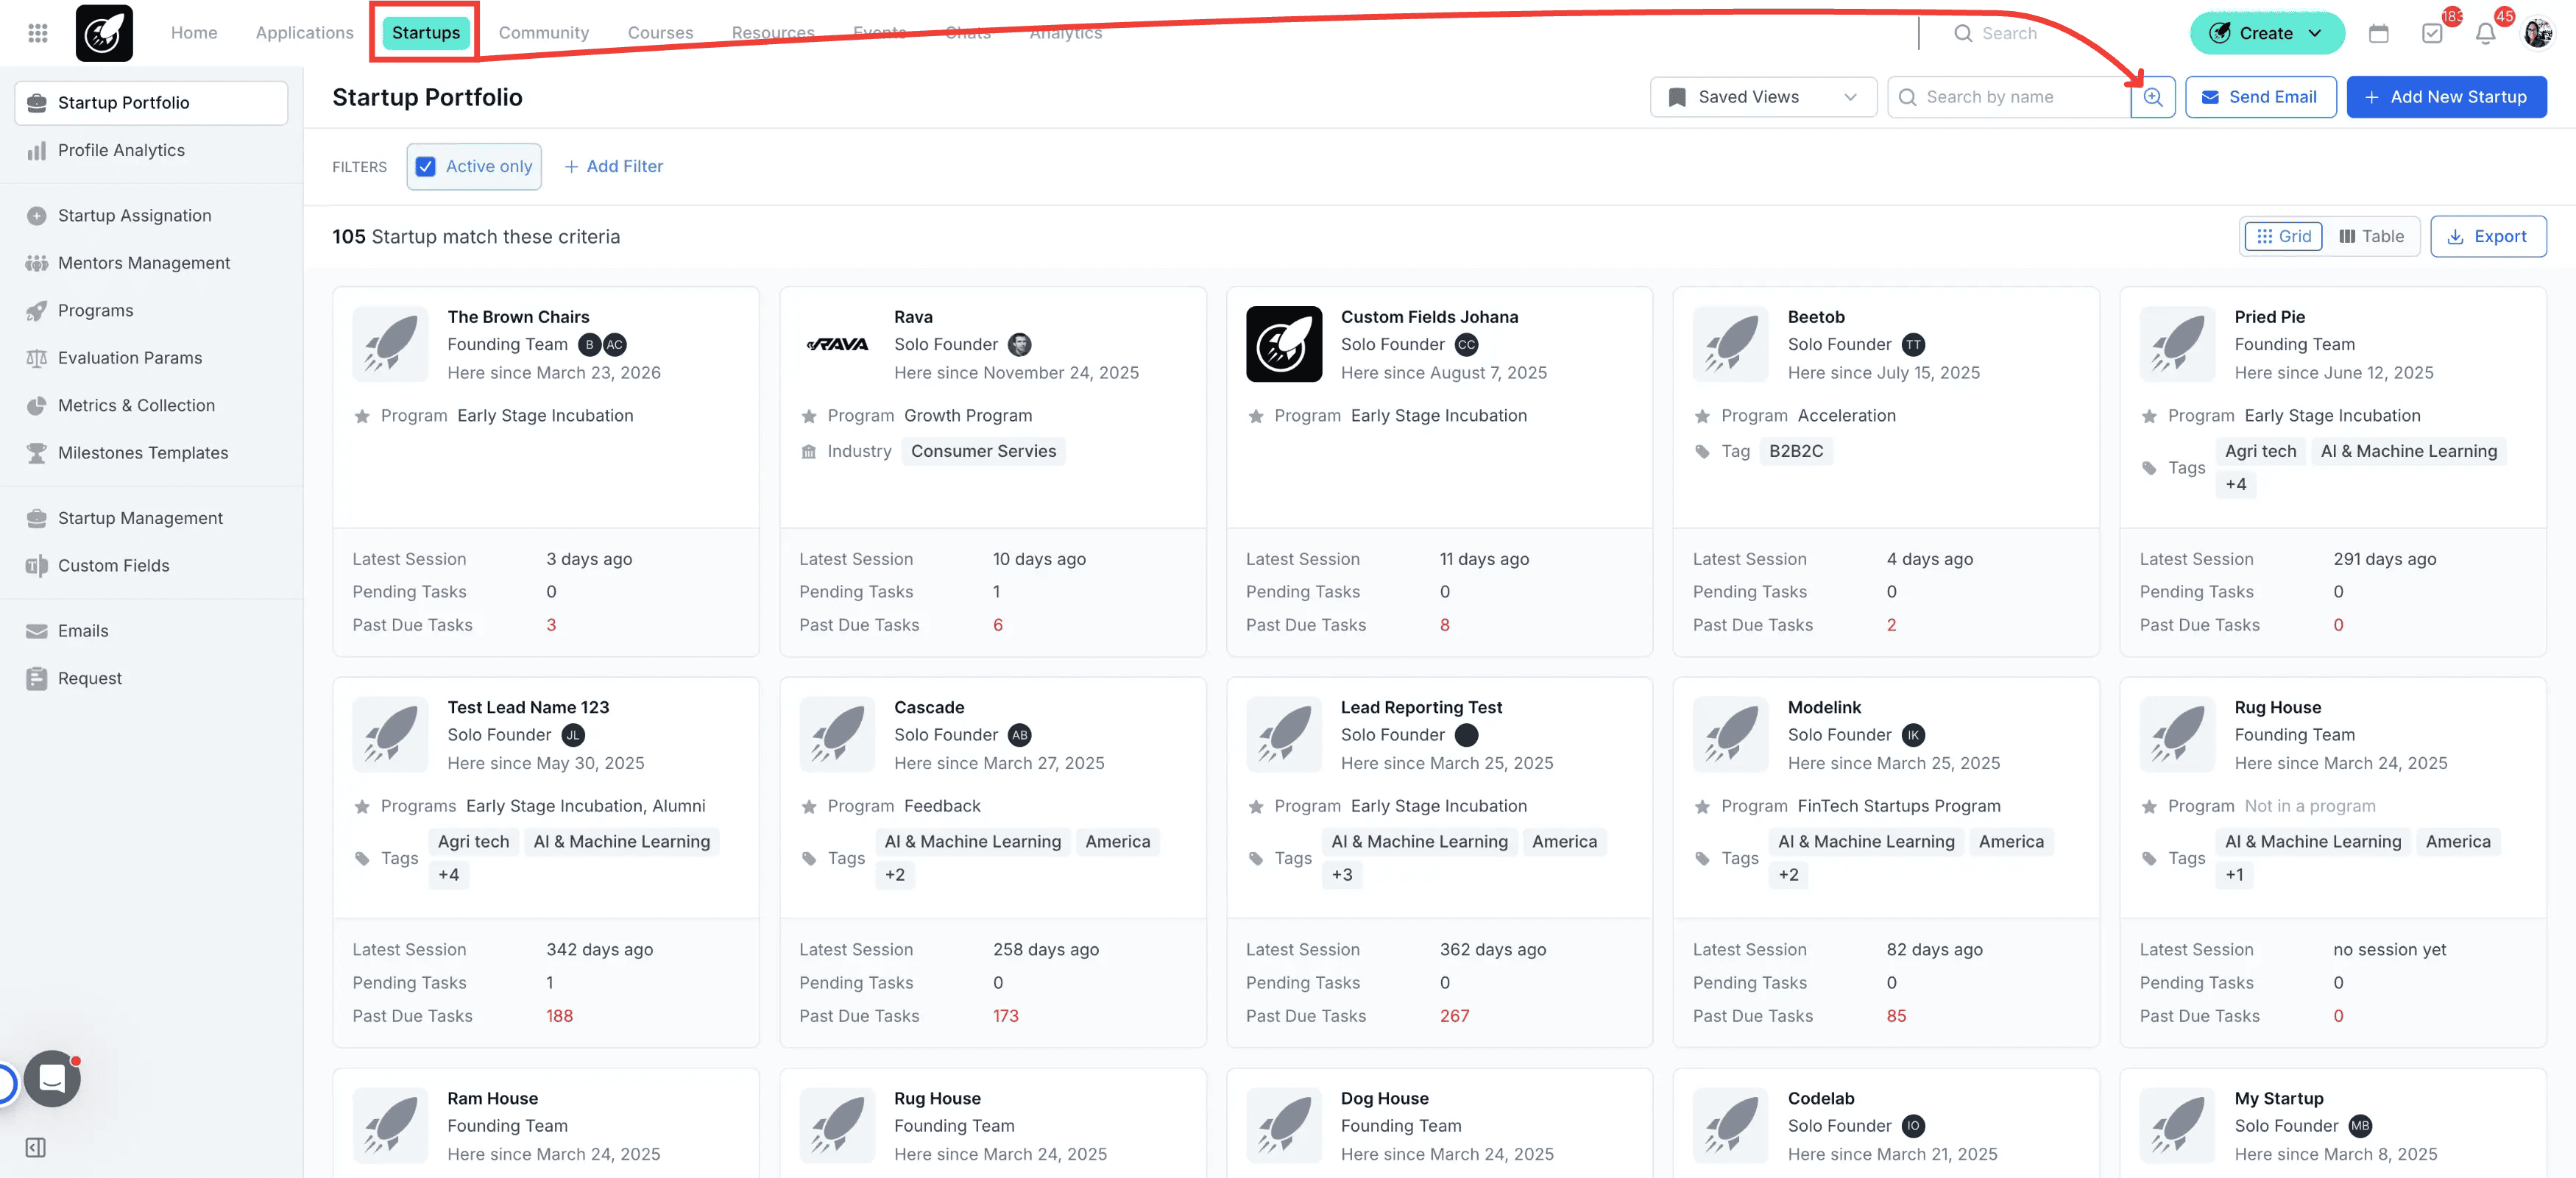The width and height of the screenshot is (2576, 1178).
Task: Open the Applications tab
Action: (x=305, y=33)
